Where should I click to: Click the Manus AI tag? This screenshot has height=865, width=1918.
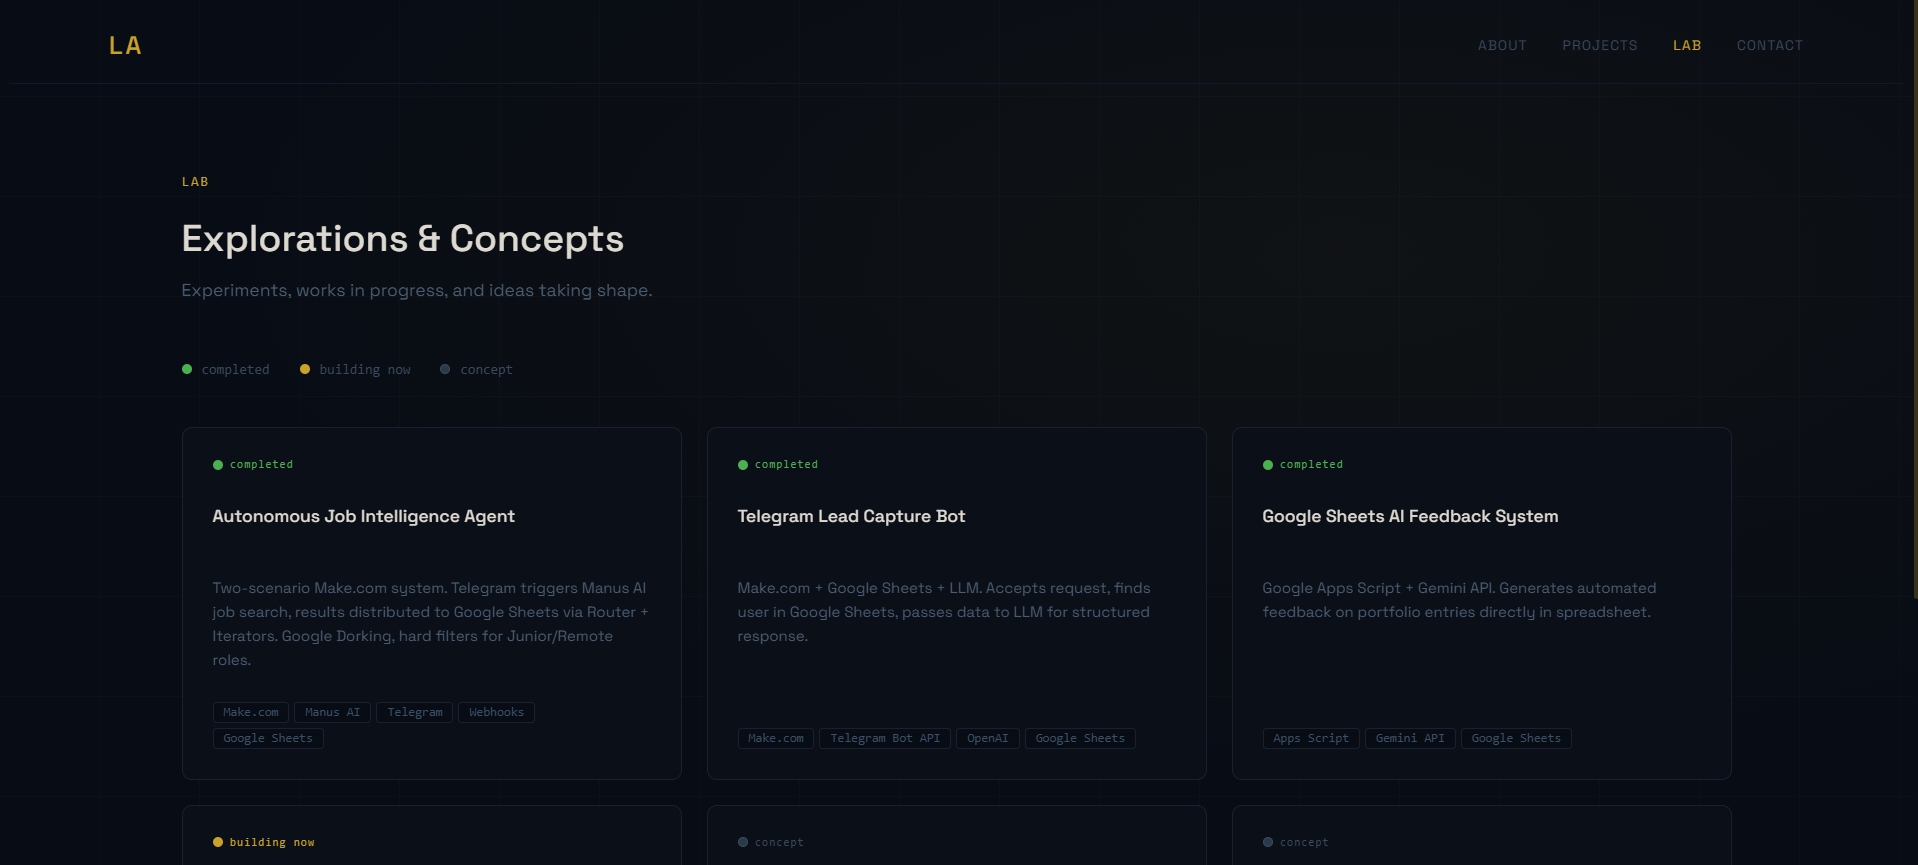(x=333, y=712)
